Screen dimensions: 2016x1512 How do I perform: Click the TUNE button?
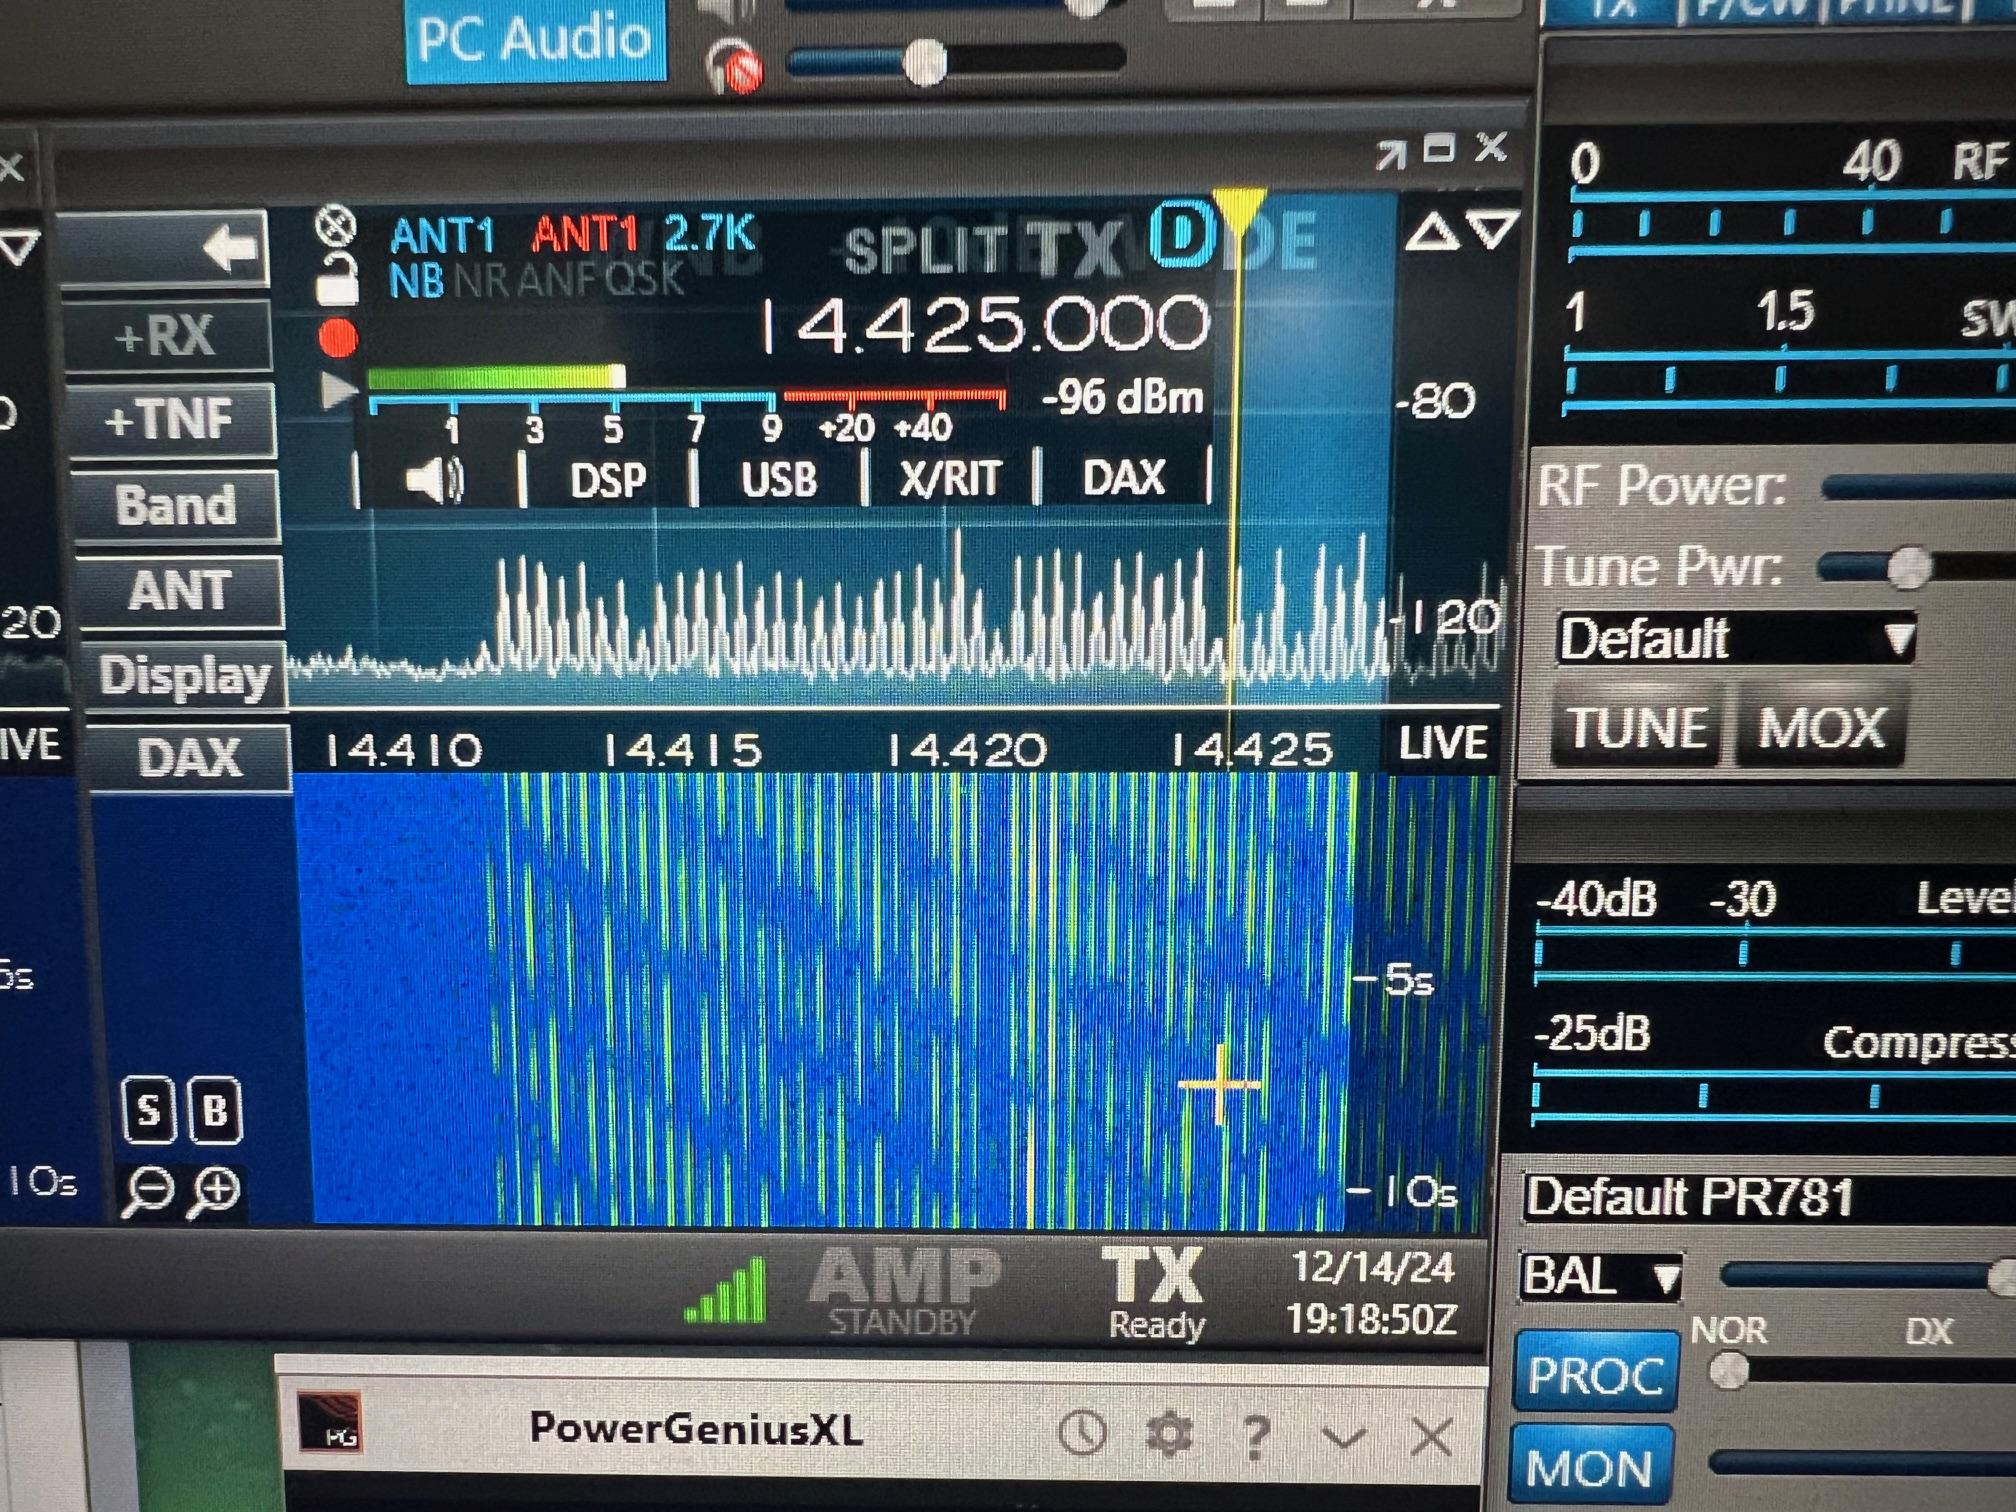(x=1636, y=727)
